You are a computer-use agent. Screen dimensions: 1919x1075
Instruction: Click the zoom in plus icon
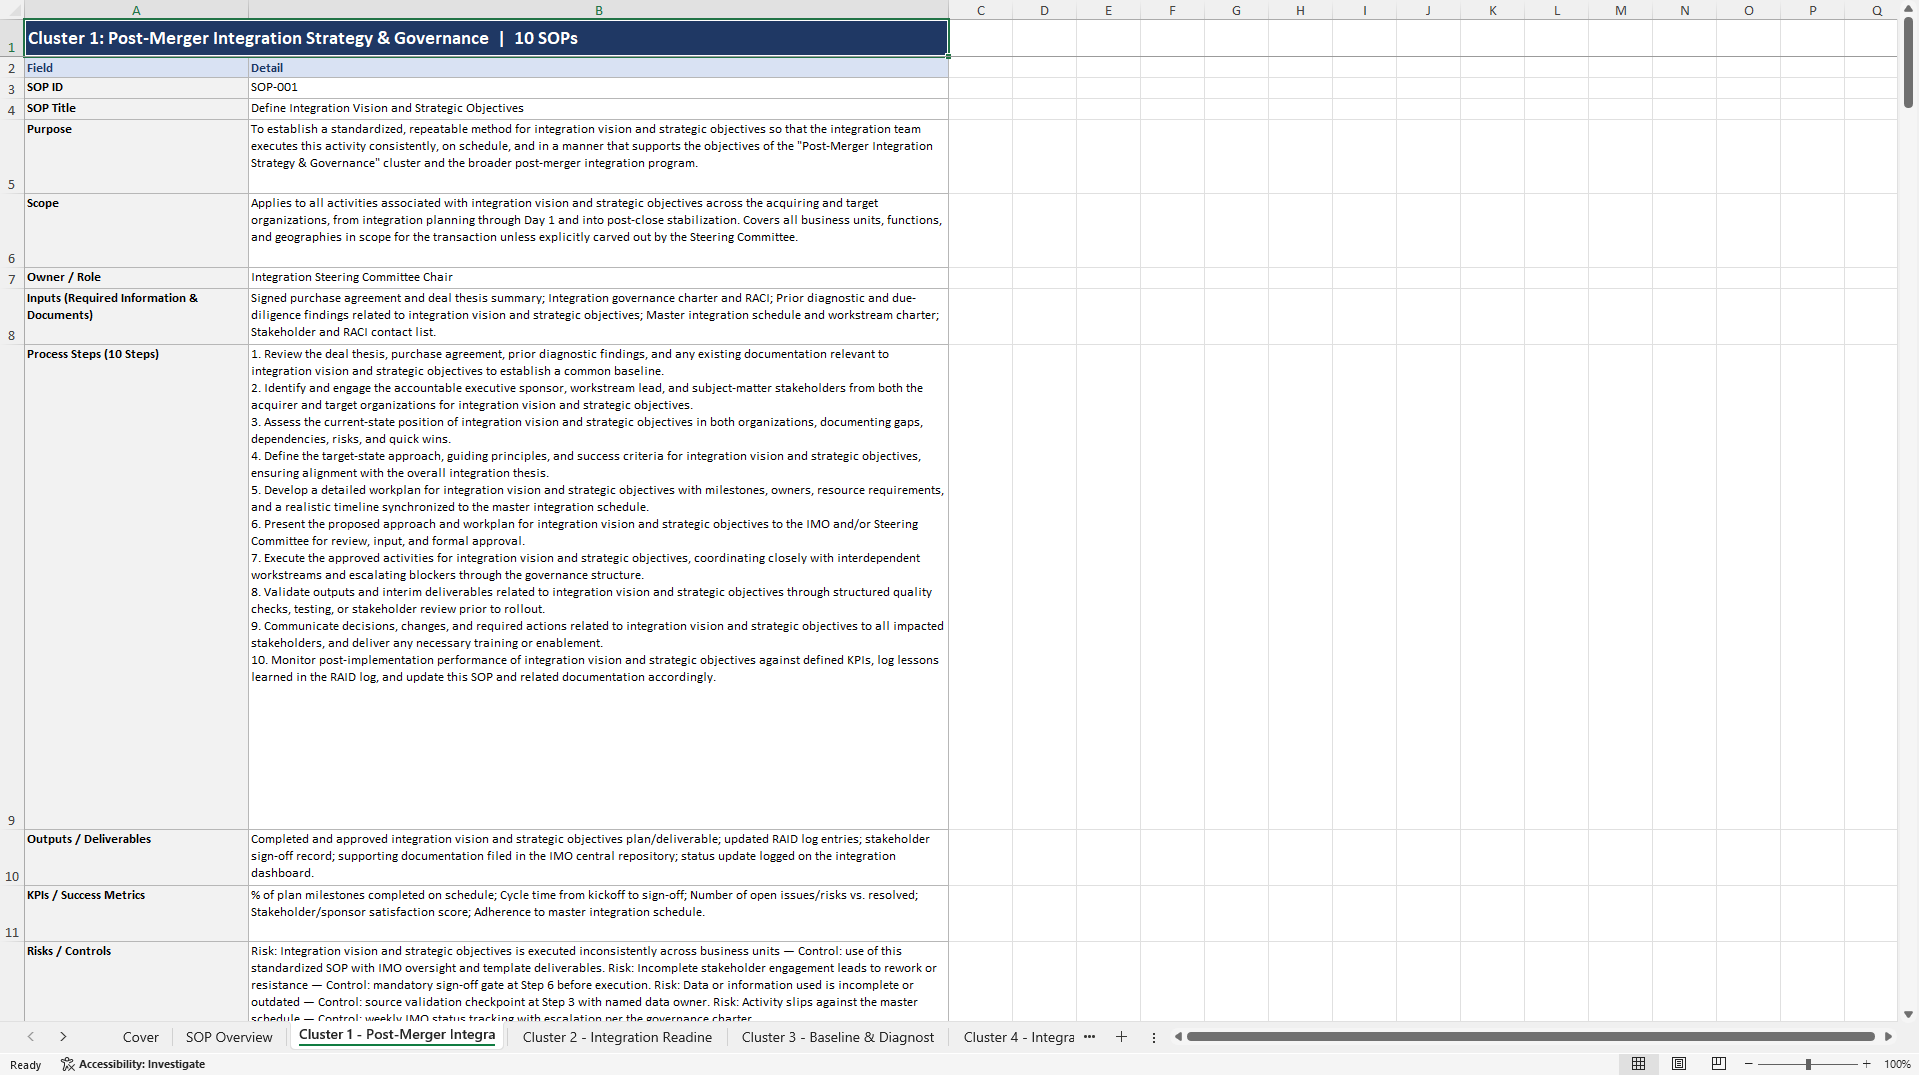pyautogui.click(x=1866, y=1064)
